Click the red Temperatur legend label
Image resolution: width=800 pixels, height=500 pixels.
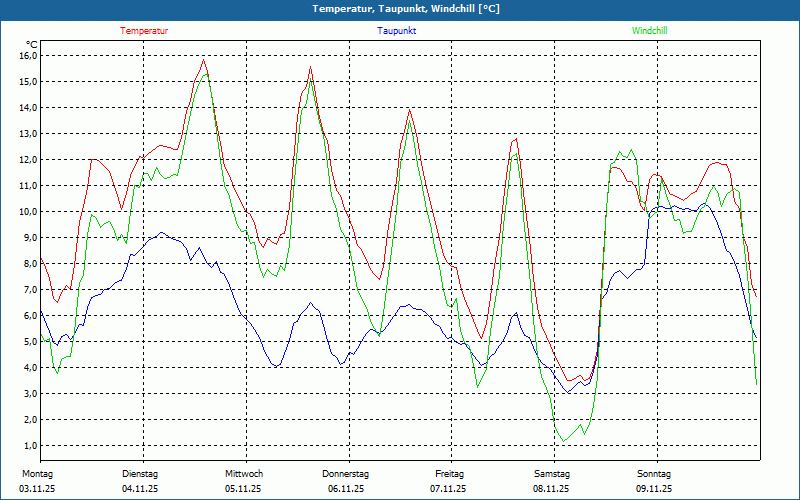[144, 31]
